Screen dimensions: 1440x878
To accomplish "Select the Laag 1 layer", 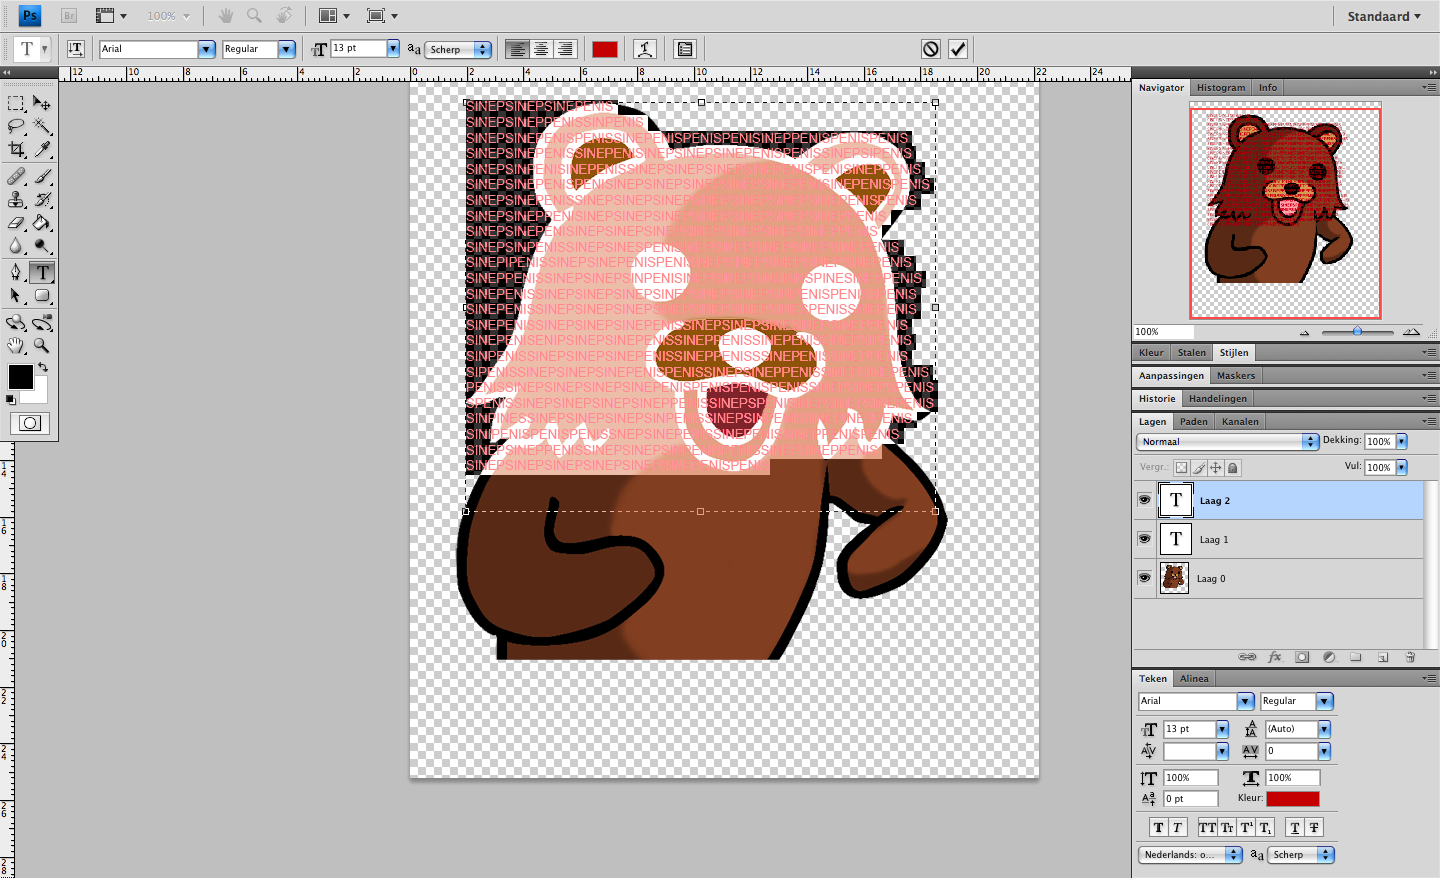I will (1278, 539).
